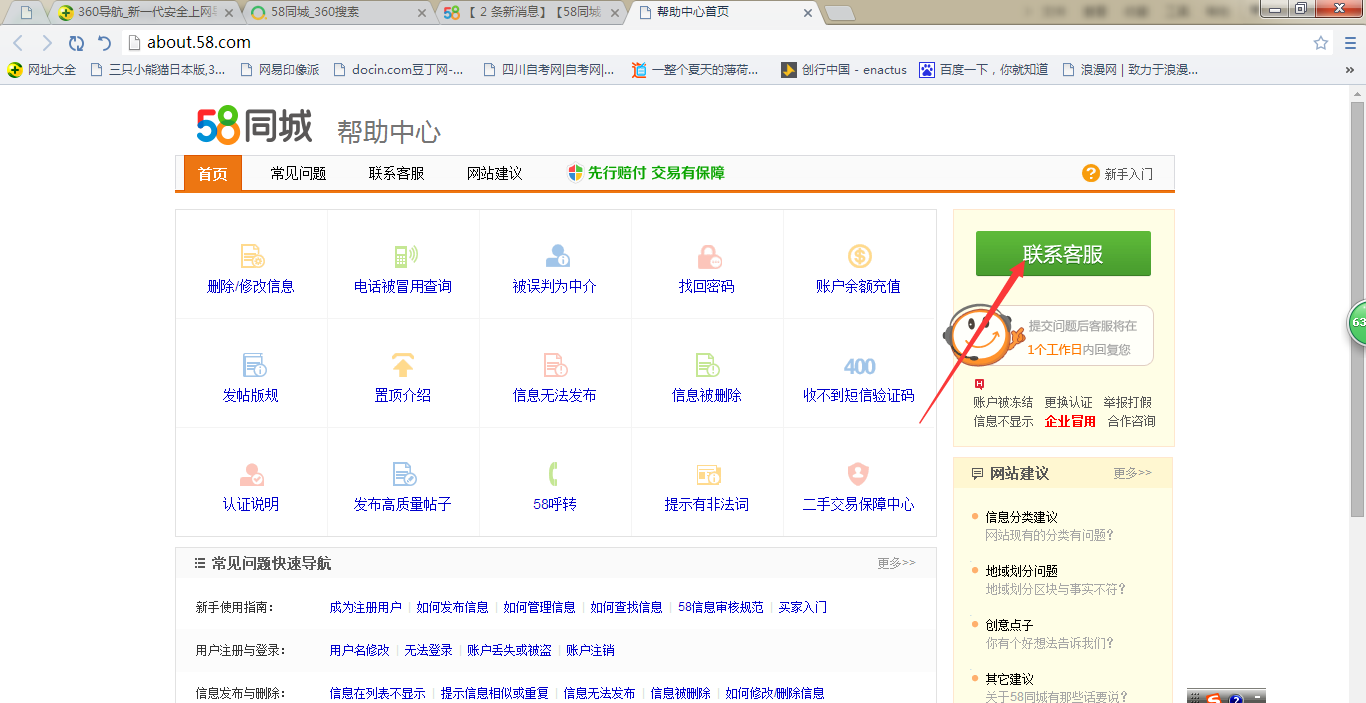1366x703 pixels.
Task: Open the 成为注册用户 link
Action: [365, 607]
